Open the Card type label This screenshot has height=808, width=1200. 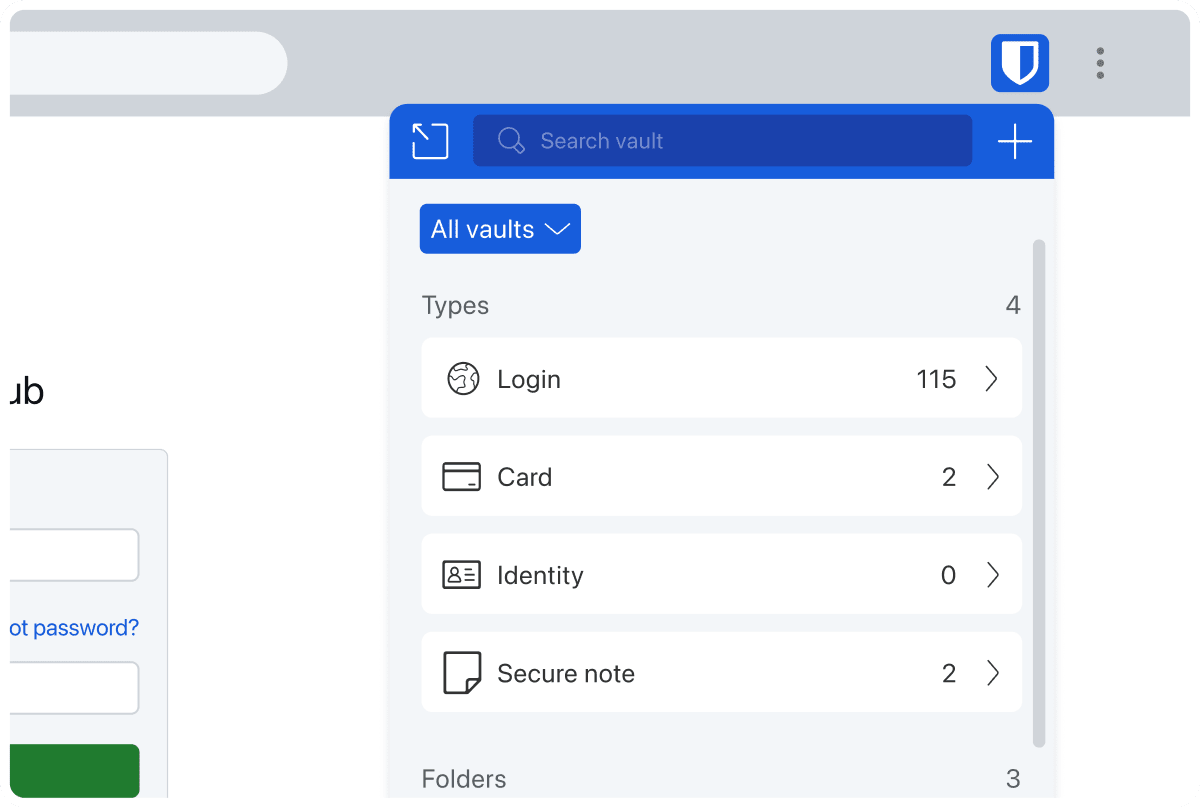point(524,477)
